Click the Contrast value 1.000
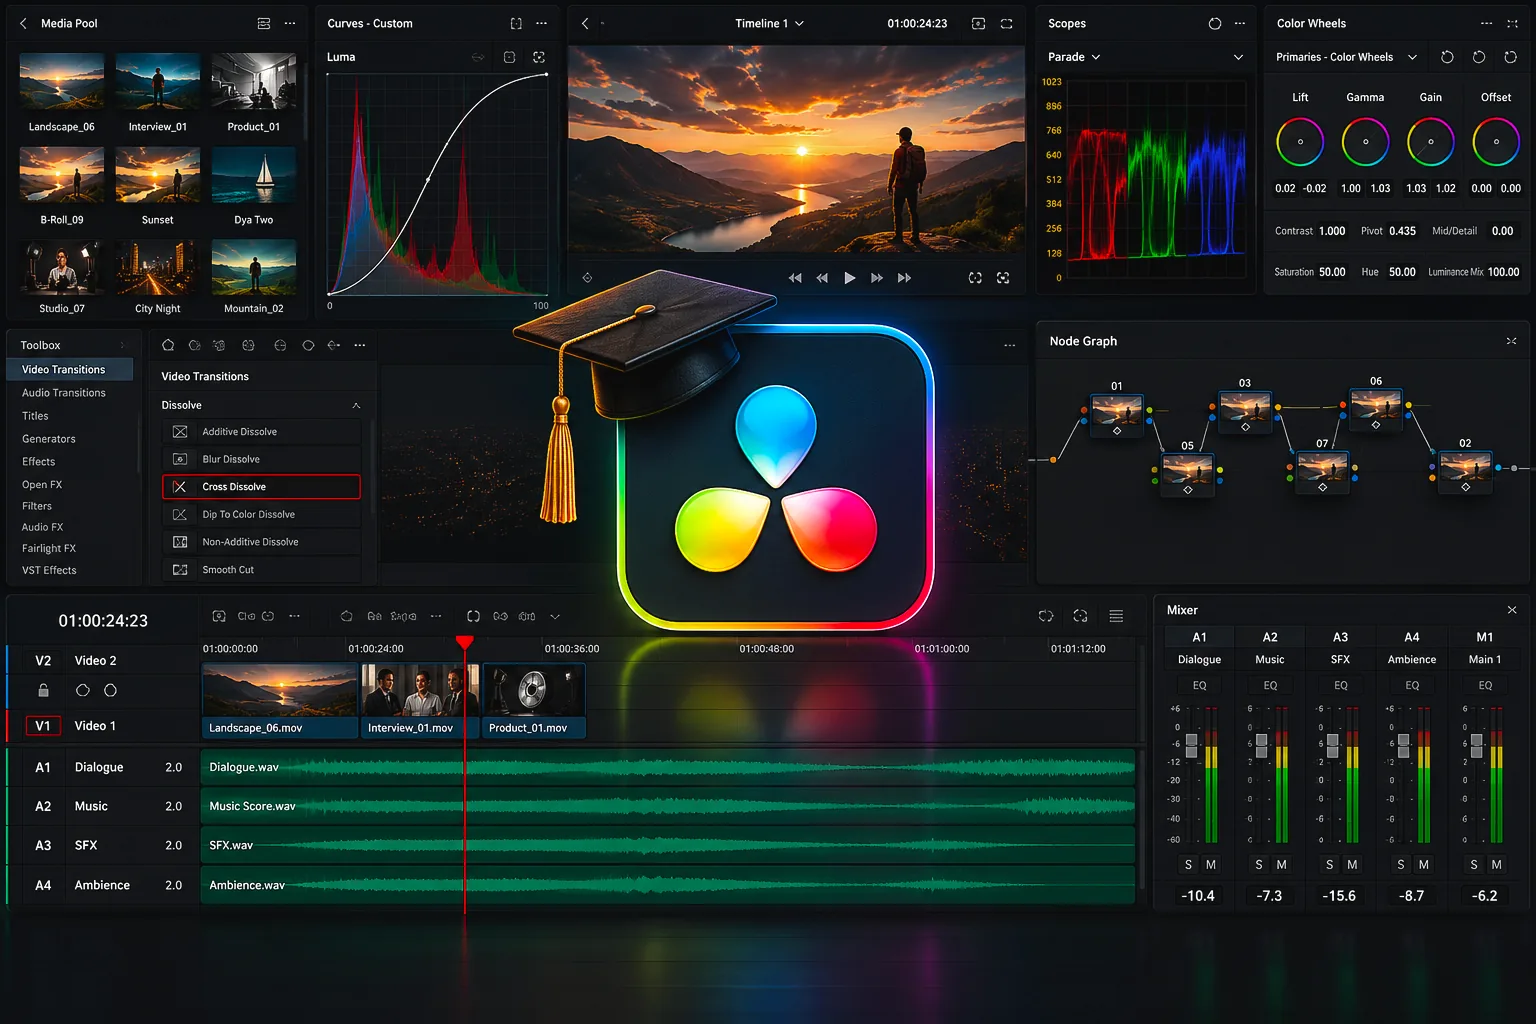 1332,231
